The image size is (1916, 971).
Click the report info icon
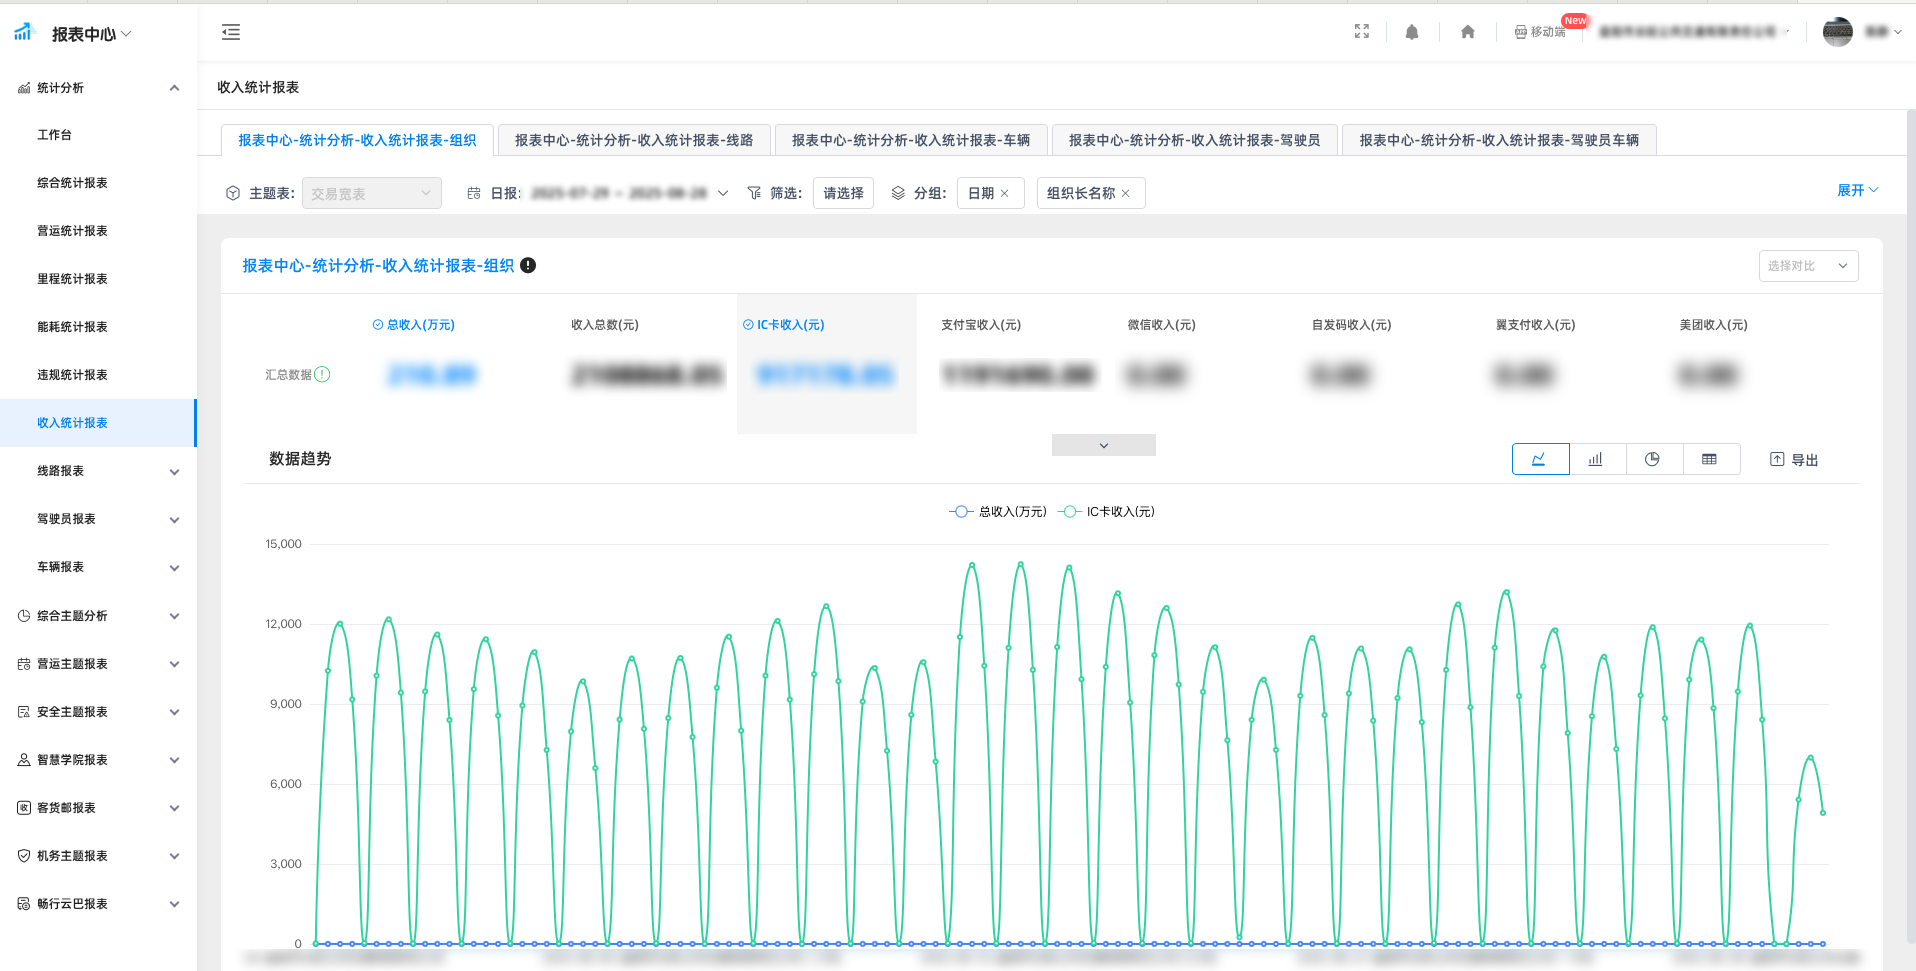click(528, 265)
